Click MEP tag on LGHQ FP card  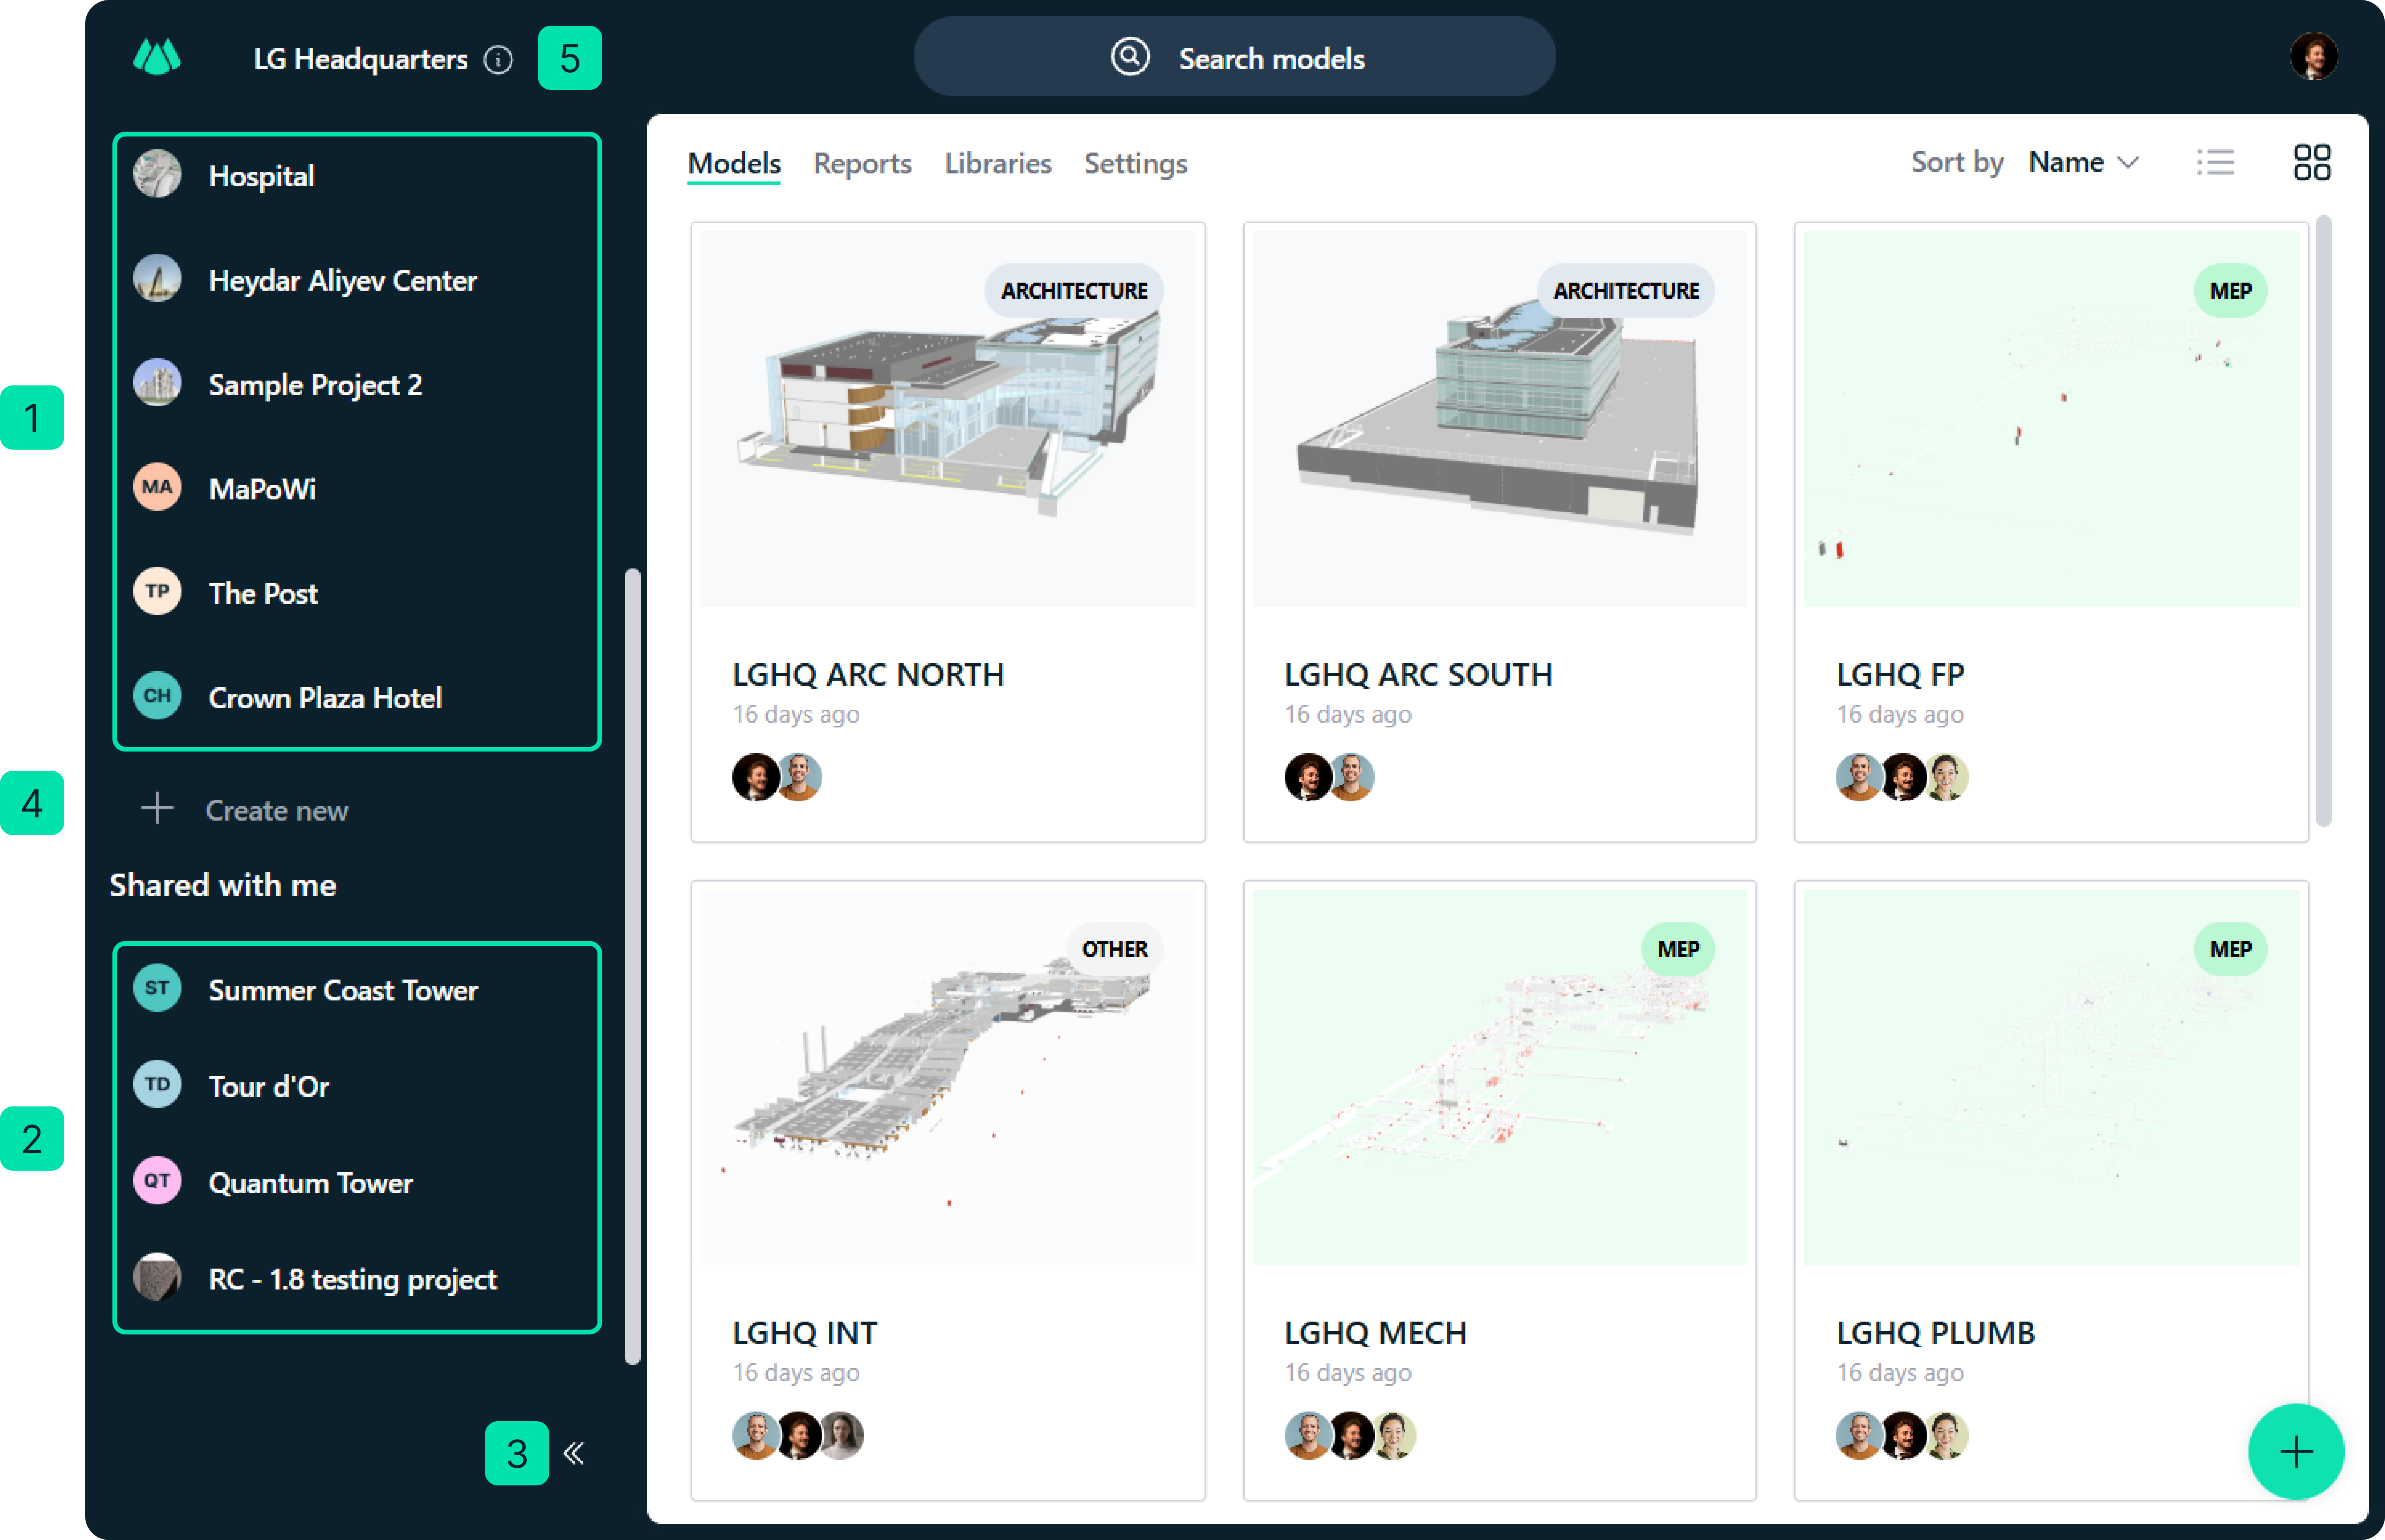coord(2230,291)
